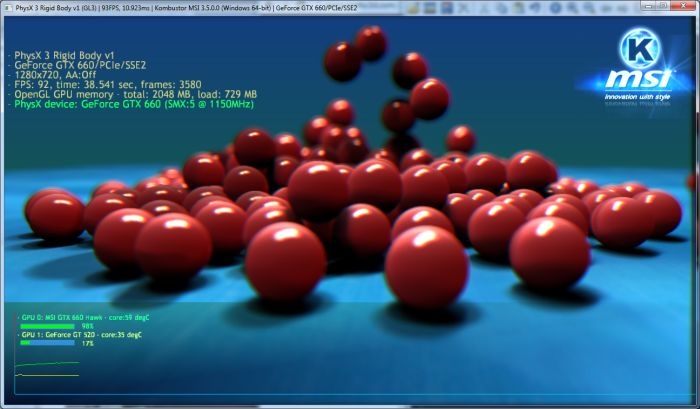Click the "FPS: 92, time: 38.541 sec" line

click(x=108, y=84)
